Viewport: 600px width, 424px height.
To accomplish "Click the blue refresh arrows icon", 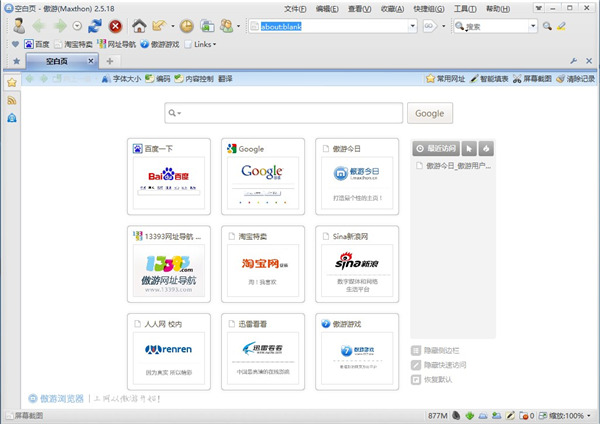I will pos(95,26).
